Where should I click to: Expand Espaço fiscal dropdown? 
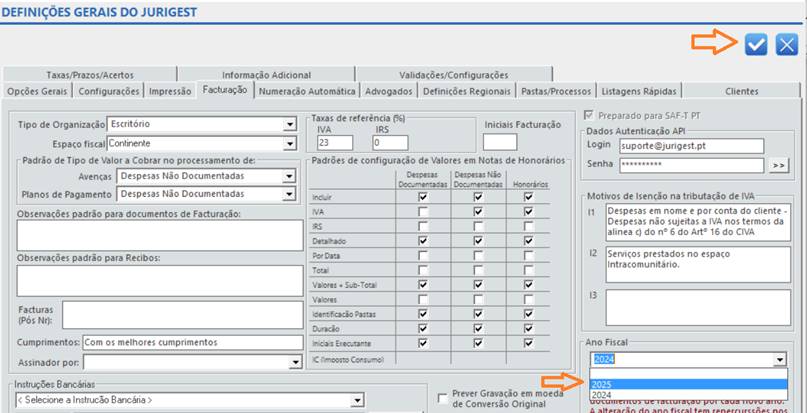(x=291, y=143)
